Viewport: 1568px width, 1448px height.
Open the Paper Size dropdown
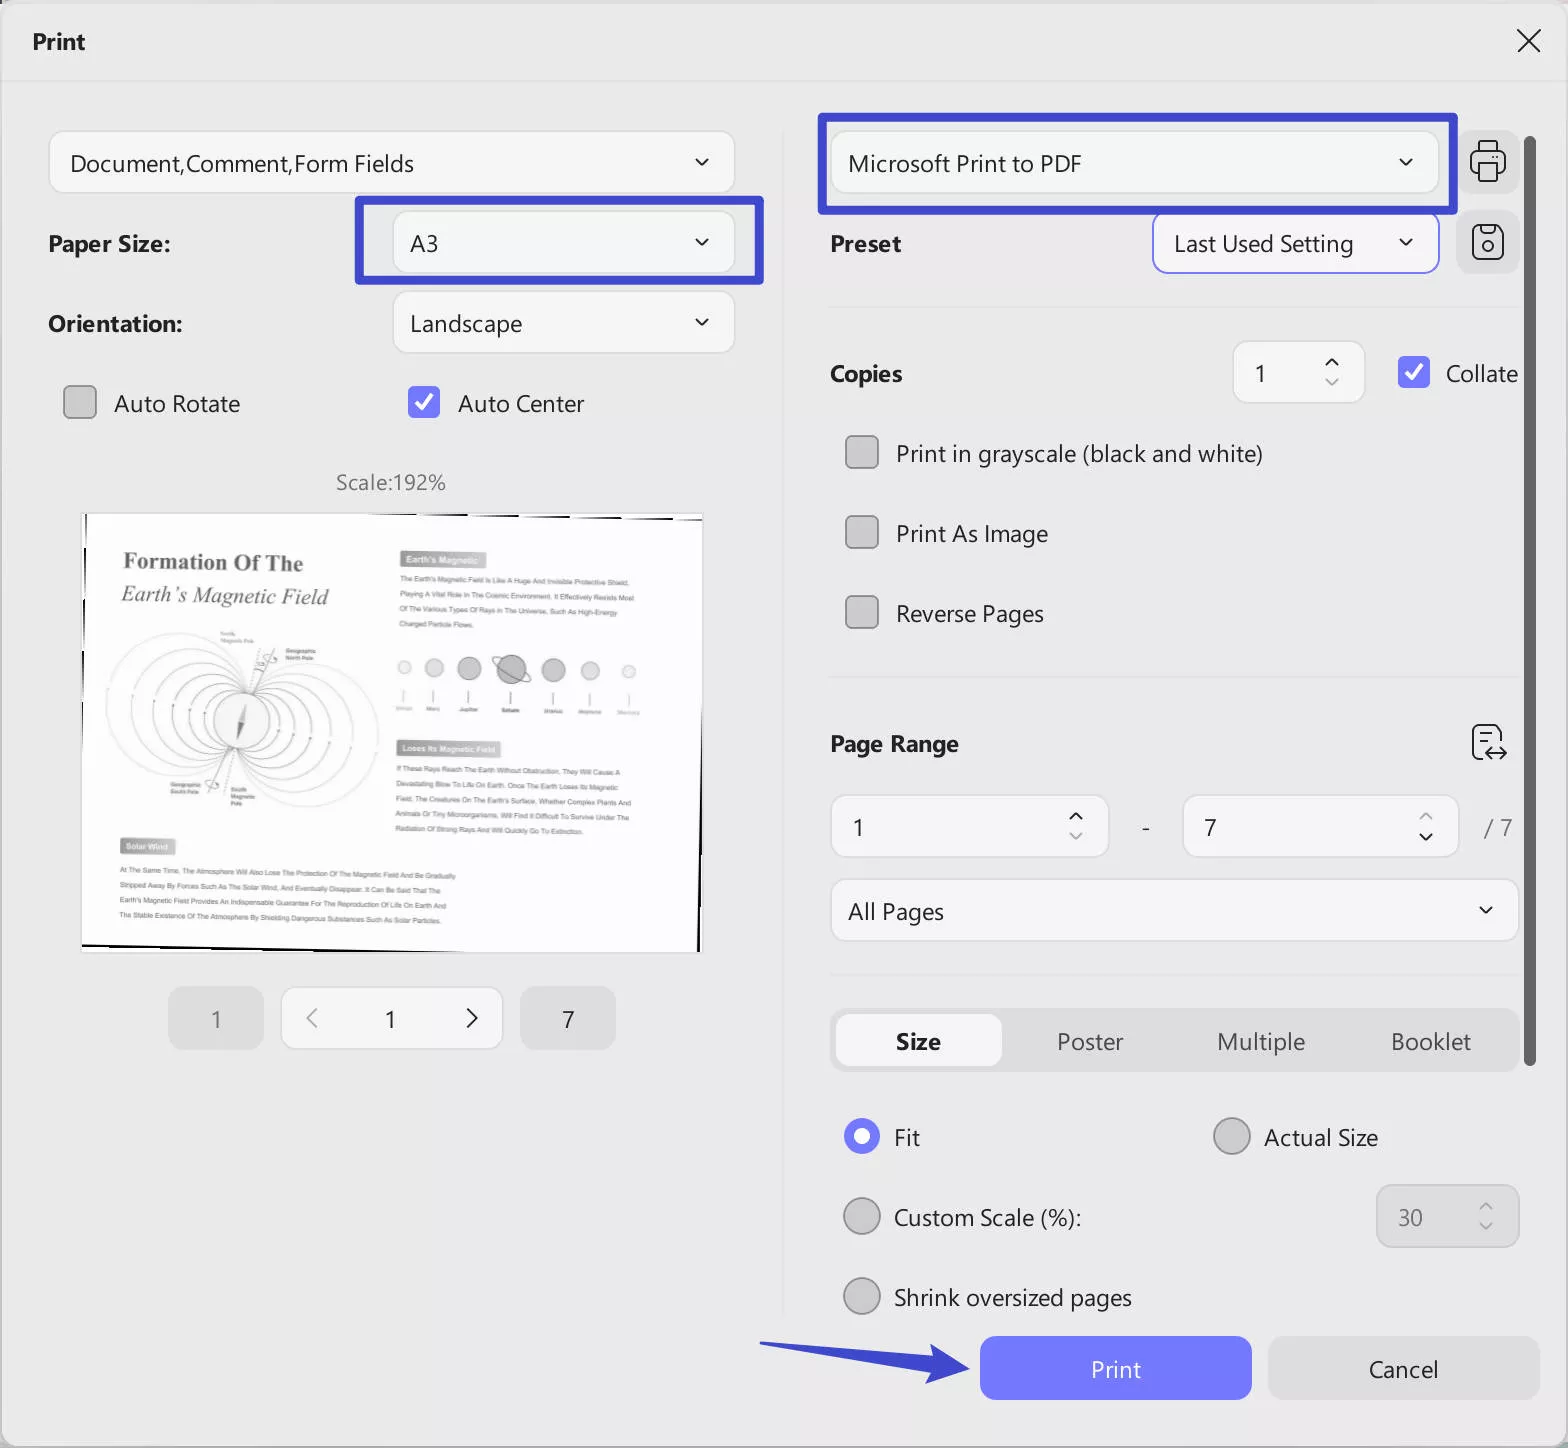coord(563,243)
